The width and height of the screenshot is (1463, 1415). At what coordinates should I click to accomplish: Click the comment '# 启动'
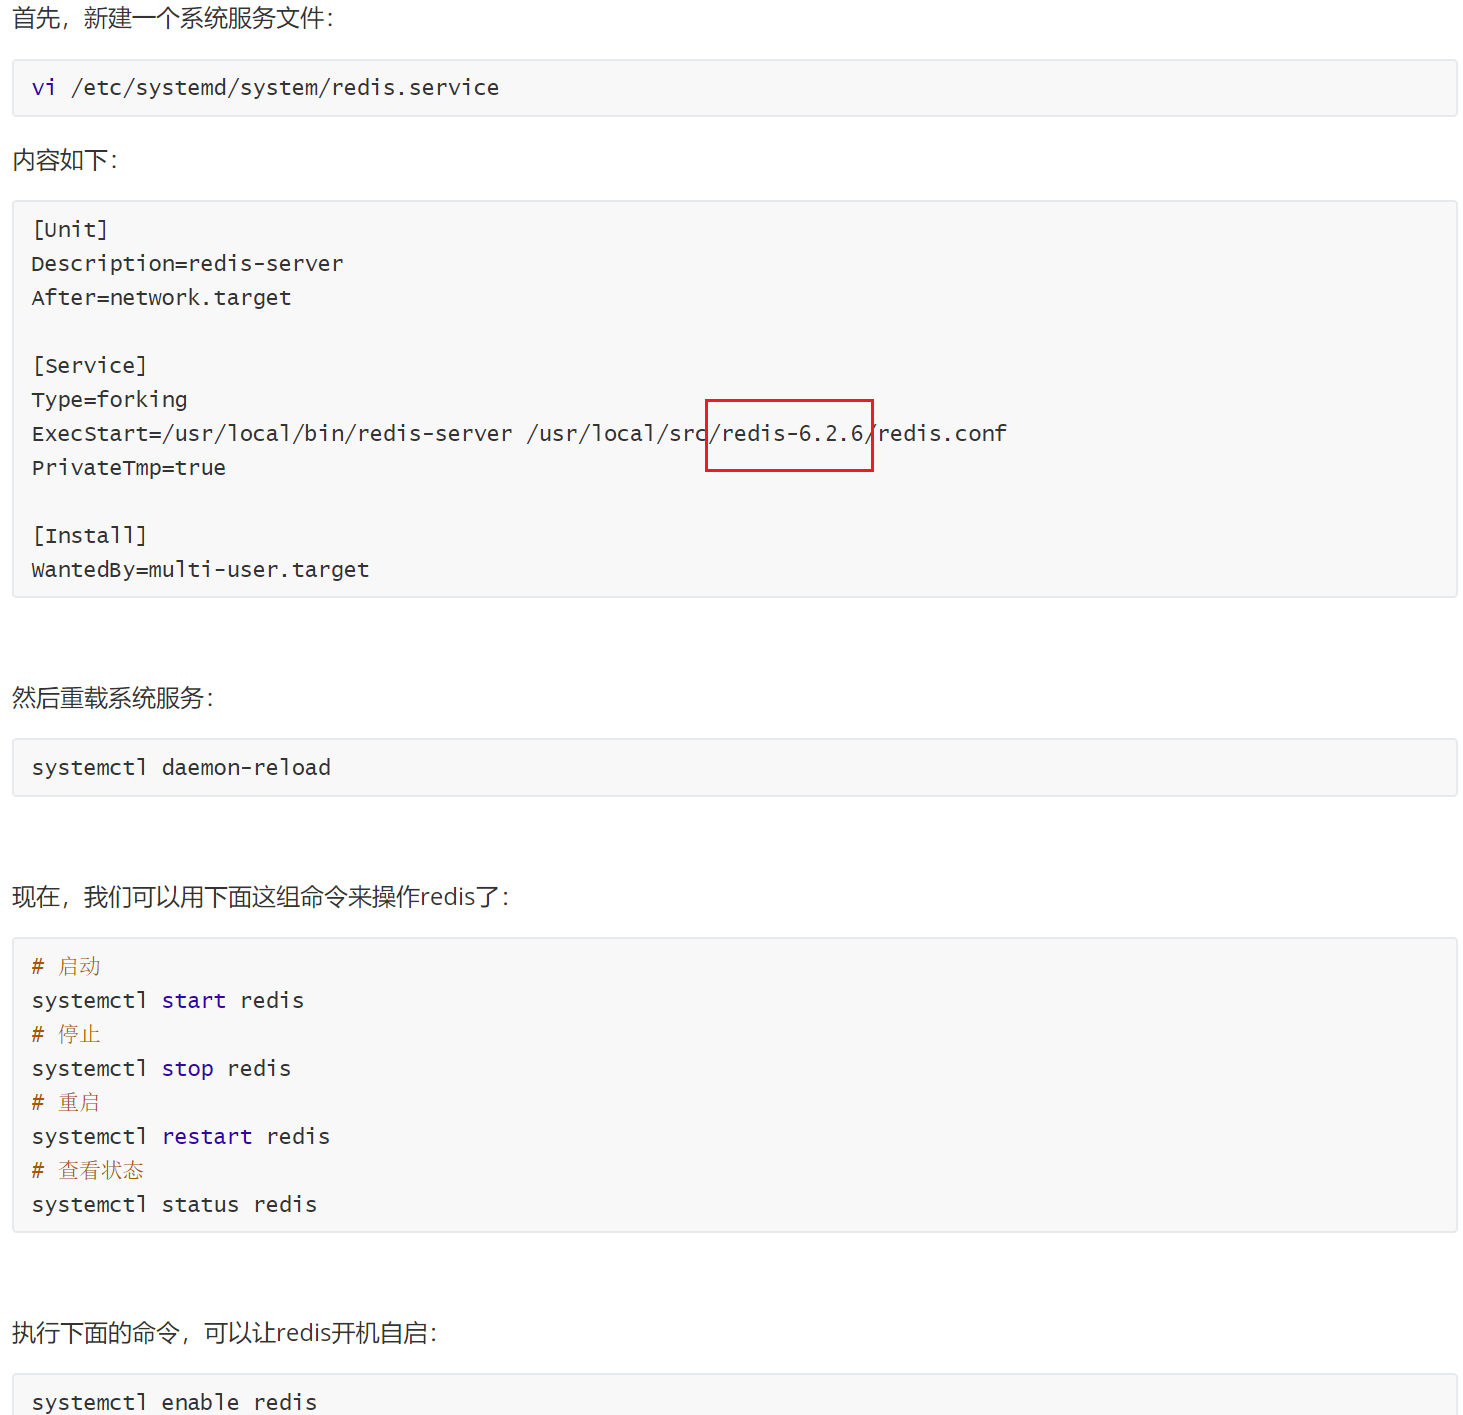(66, 967)
